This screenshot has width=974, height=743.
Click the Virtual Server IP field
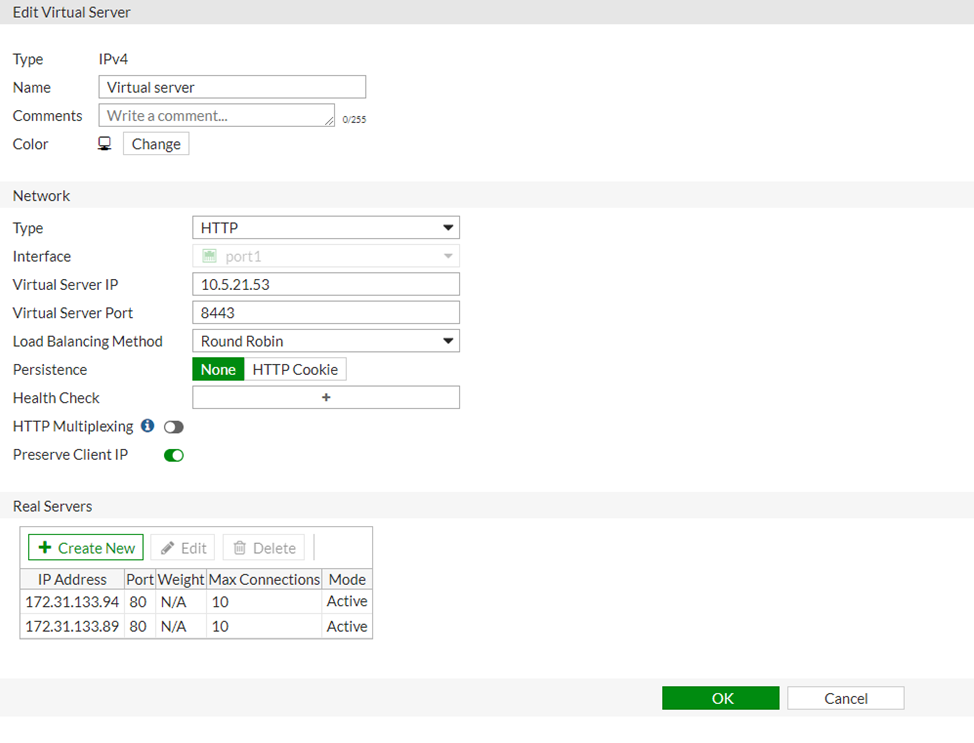[x=325, y=285]
